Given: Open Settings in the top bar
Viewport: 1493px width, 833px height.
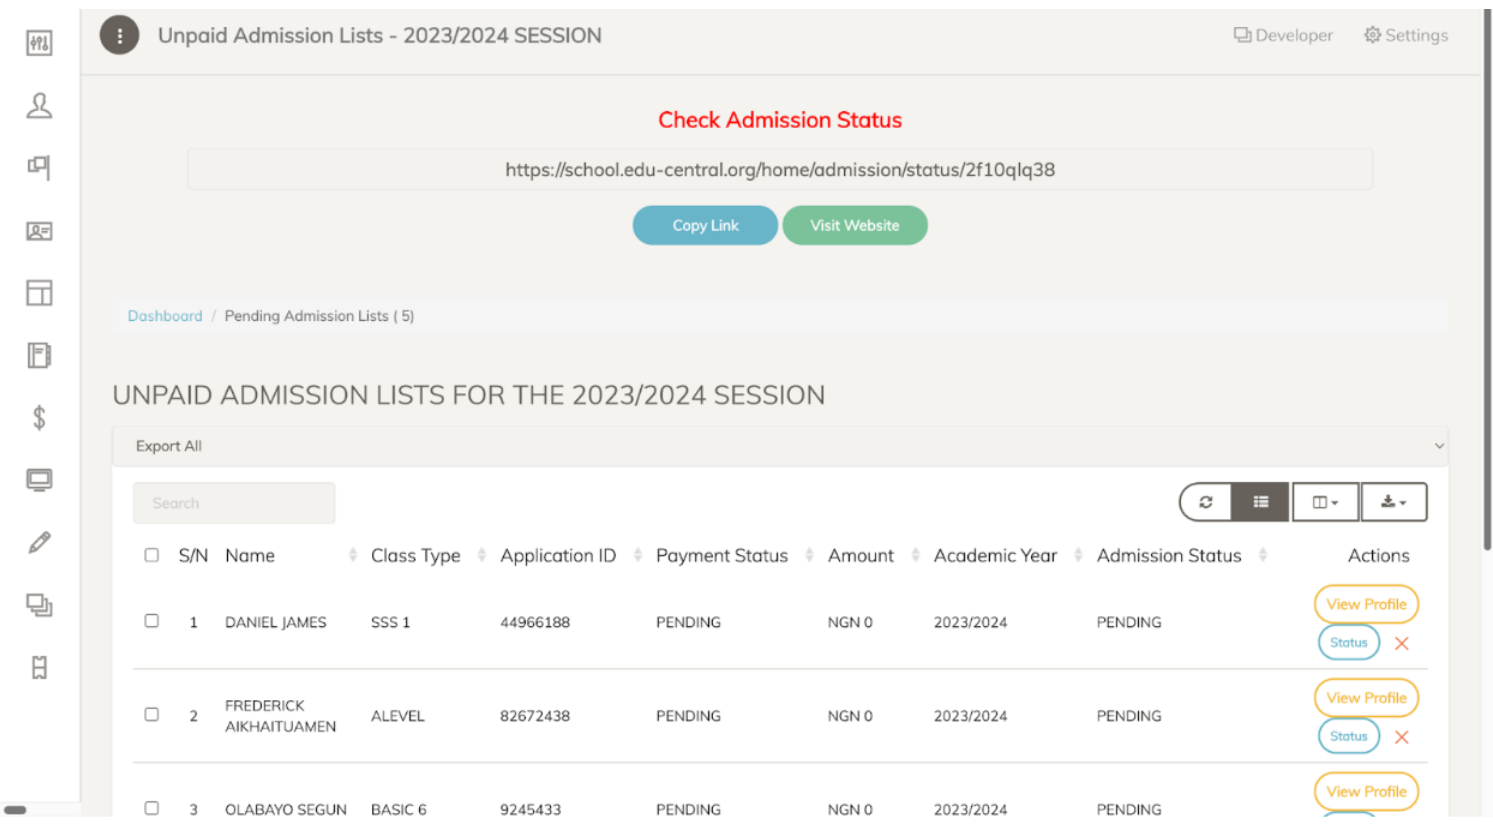Looking at the screenshot, I should pos(1406,36).
